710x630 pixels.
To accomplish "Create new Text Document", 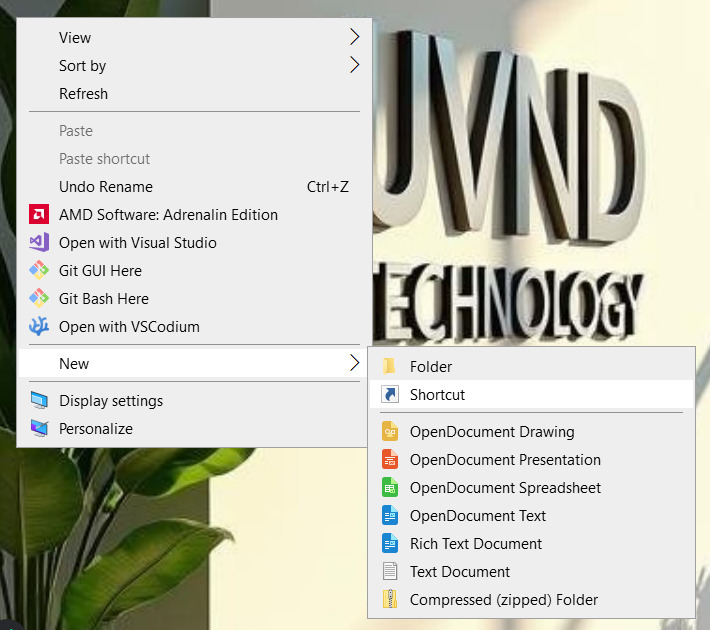I will click(531, 572).
